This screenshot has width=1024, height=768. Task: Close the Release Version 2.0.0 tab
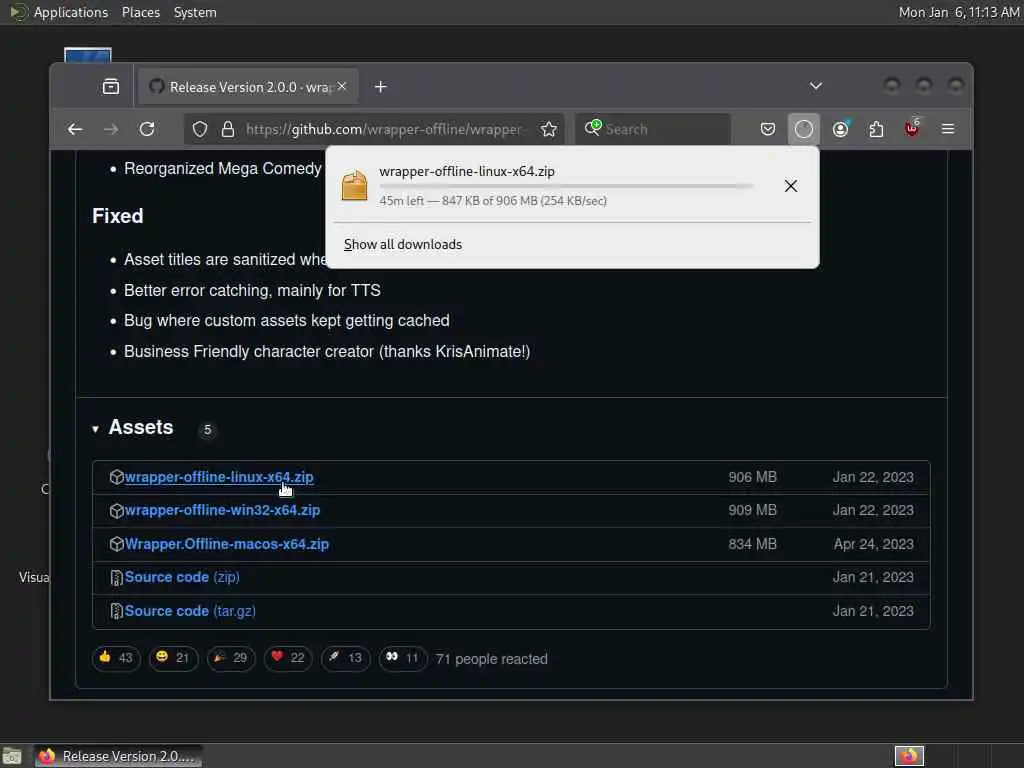pos(342,86)
